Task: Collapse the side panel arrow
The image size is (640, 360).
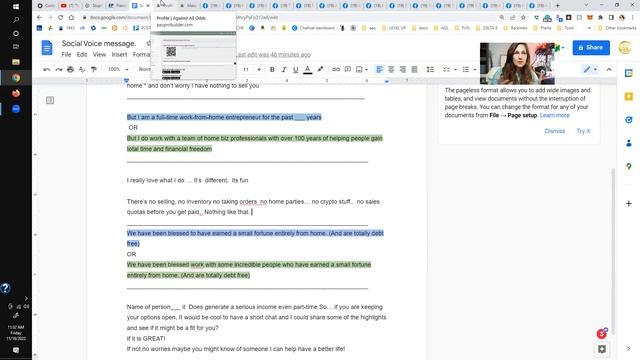Action: [629, 349]
